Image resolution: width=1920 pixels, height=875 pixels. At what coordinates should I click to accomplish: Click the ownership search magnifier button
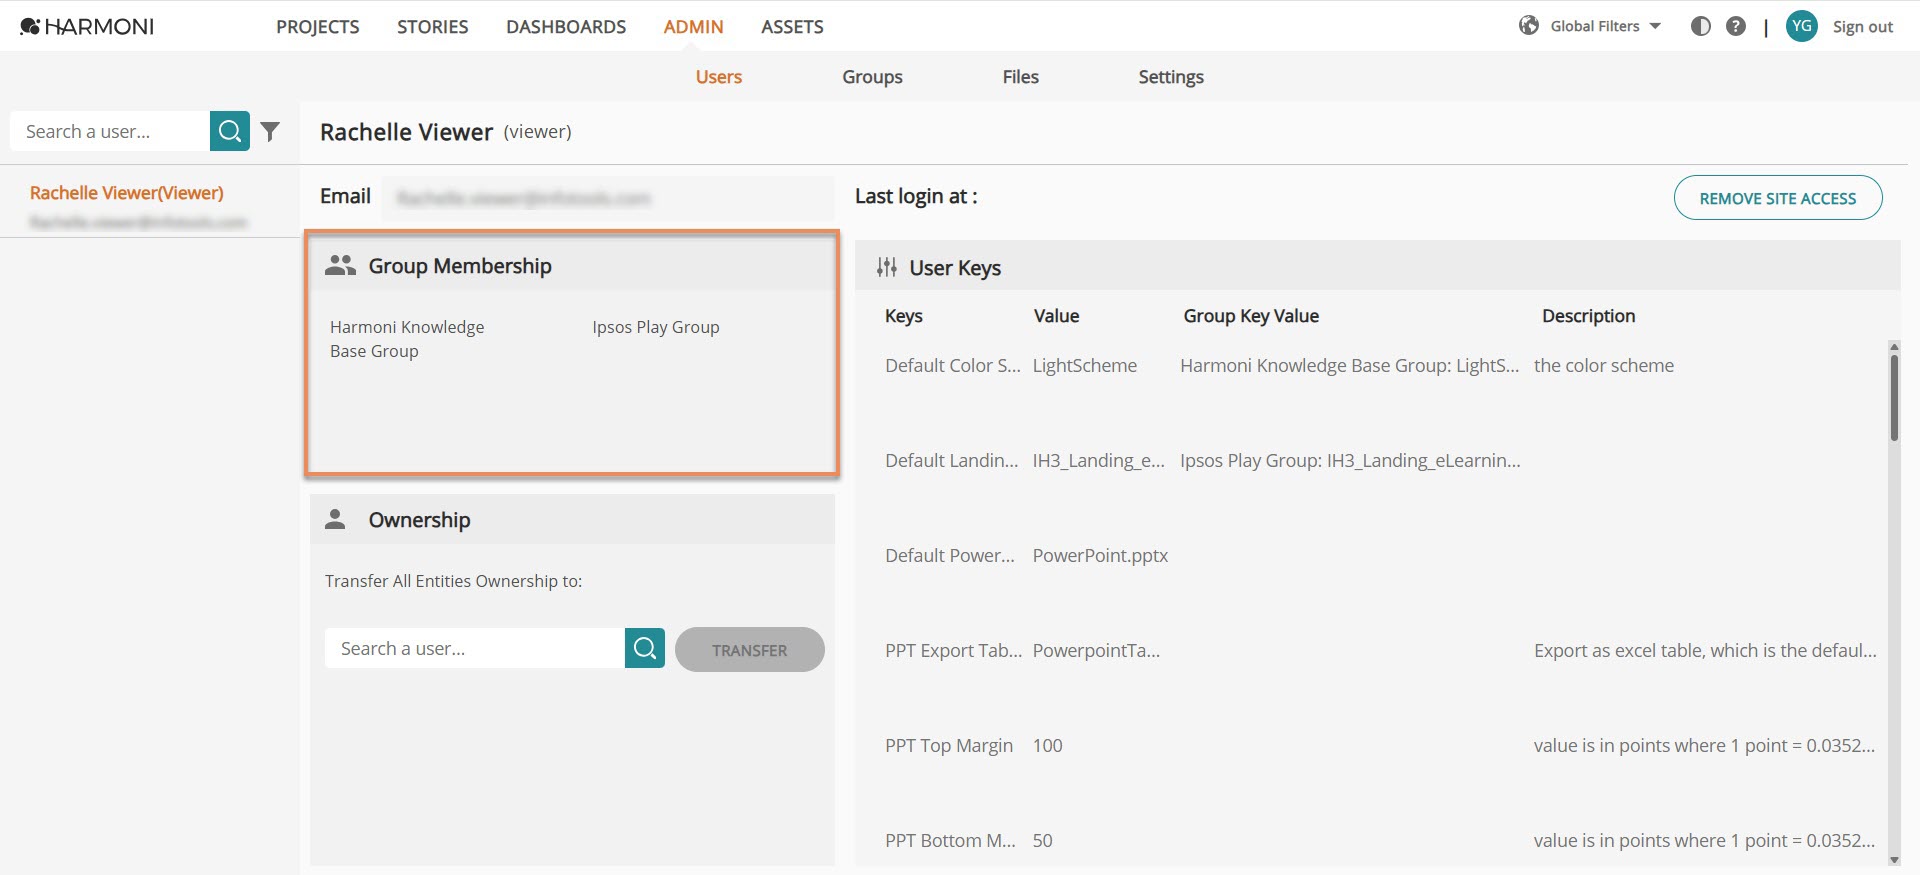(645, 648)
